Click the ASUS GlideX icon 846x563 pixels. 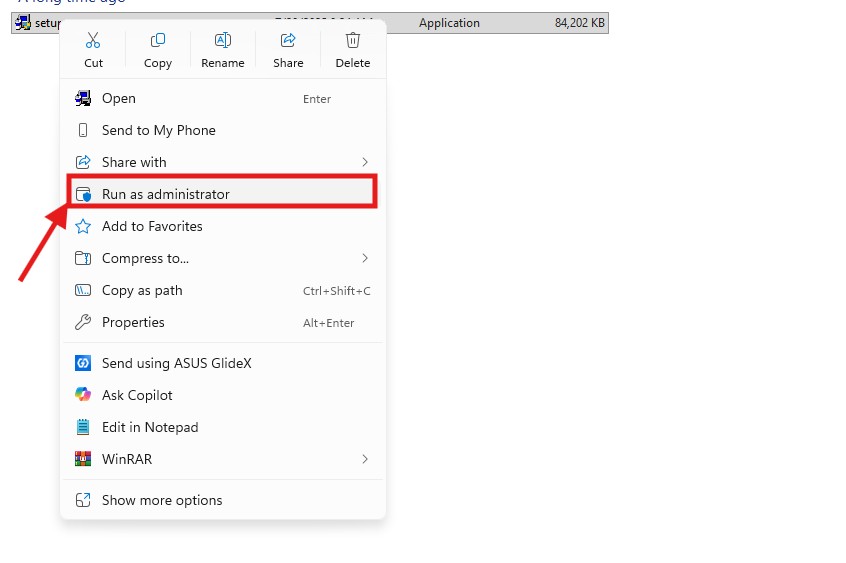[x=83, y=363]
